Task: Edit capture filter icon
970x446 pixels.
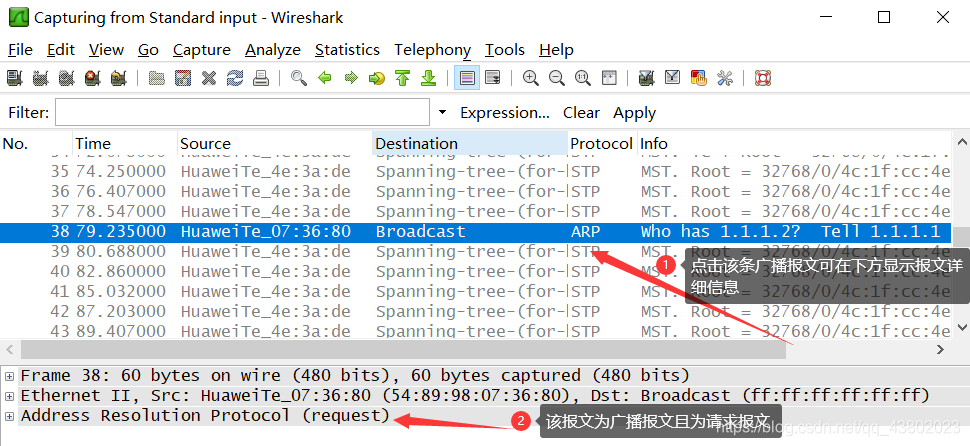Action: [x=646, y=78]
